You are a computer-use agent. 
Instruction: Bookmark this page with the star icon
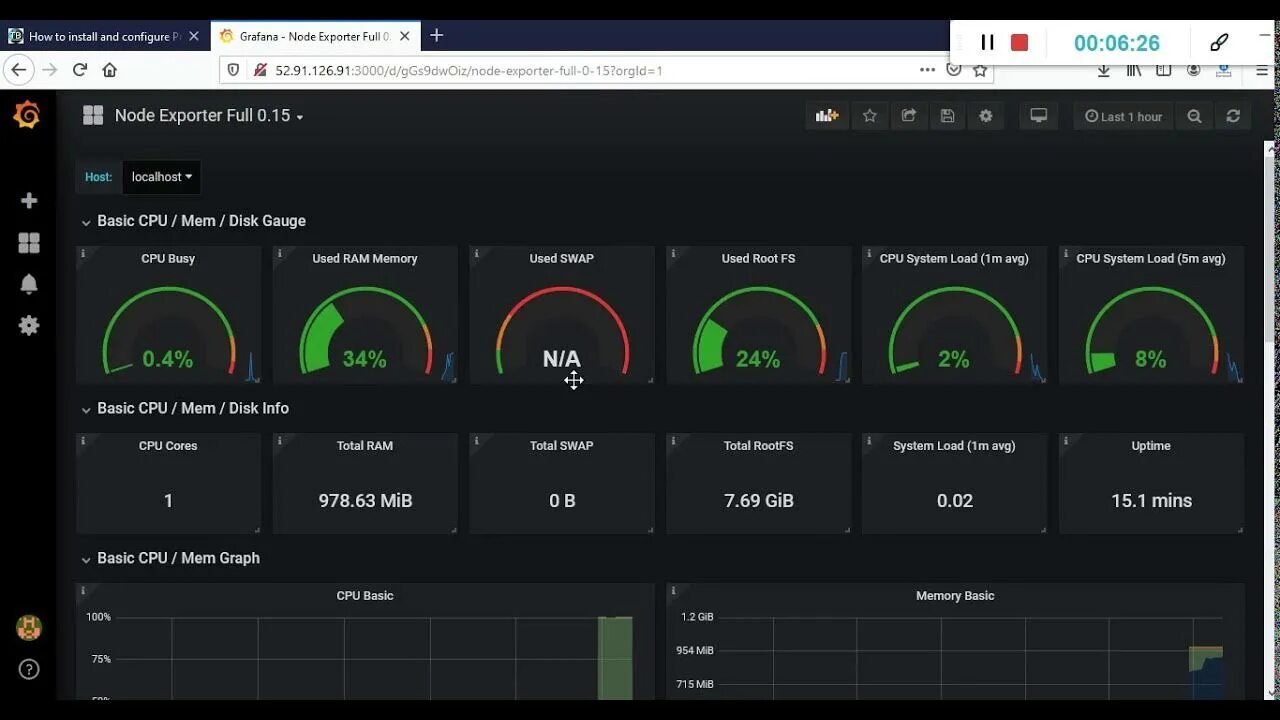click(980, 70)
